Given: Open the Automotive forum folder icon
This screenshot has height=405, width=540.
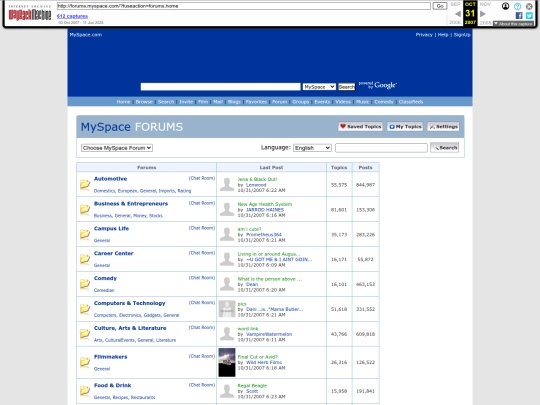Looking at the screenshot, I should click(x=85, y=184).
